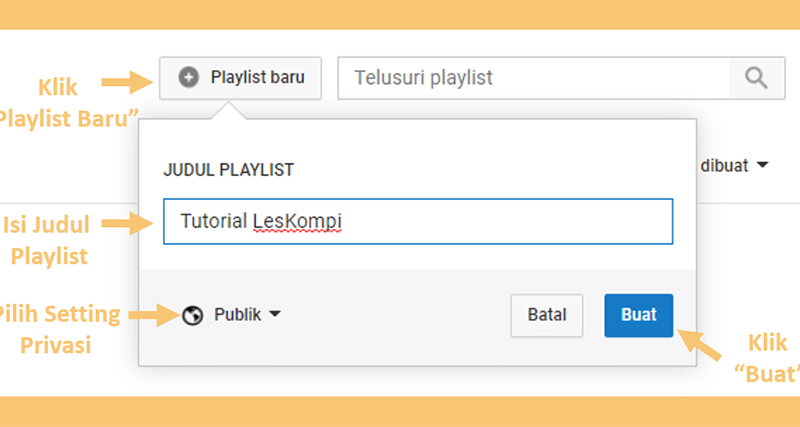Click the orange Klik annotation above Playlist Baru
Image resolution: width=800 pixels, height=427 pixels.
[x=58, y=88]
